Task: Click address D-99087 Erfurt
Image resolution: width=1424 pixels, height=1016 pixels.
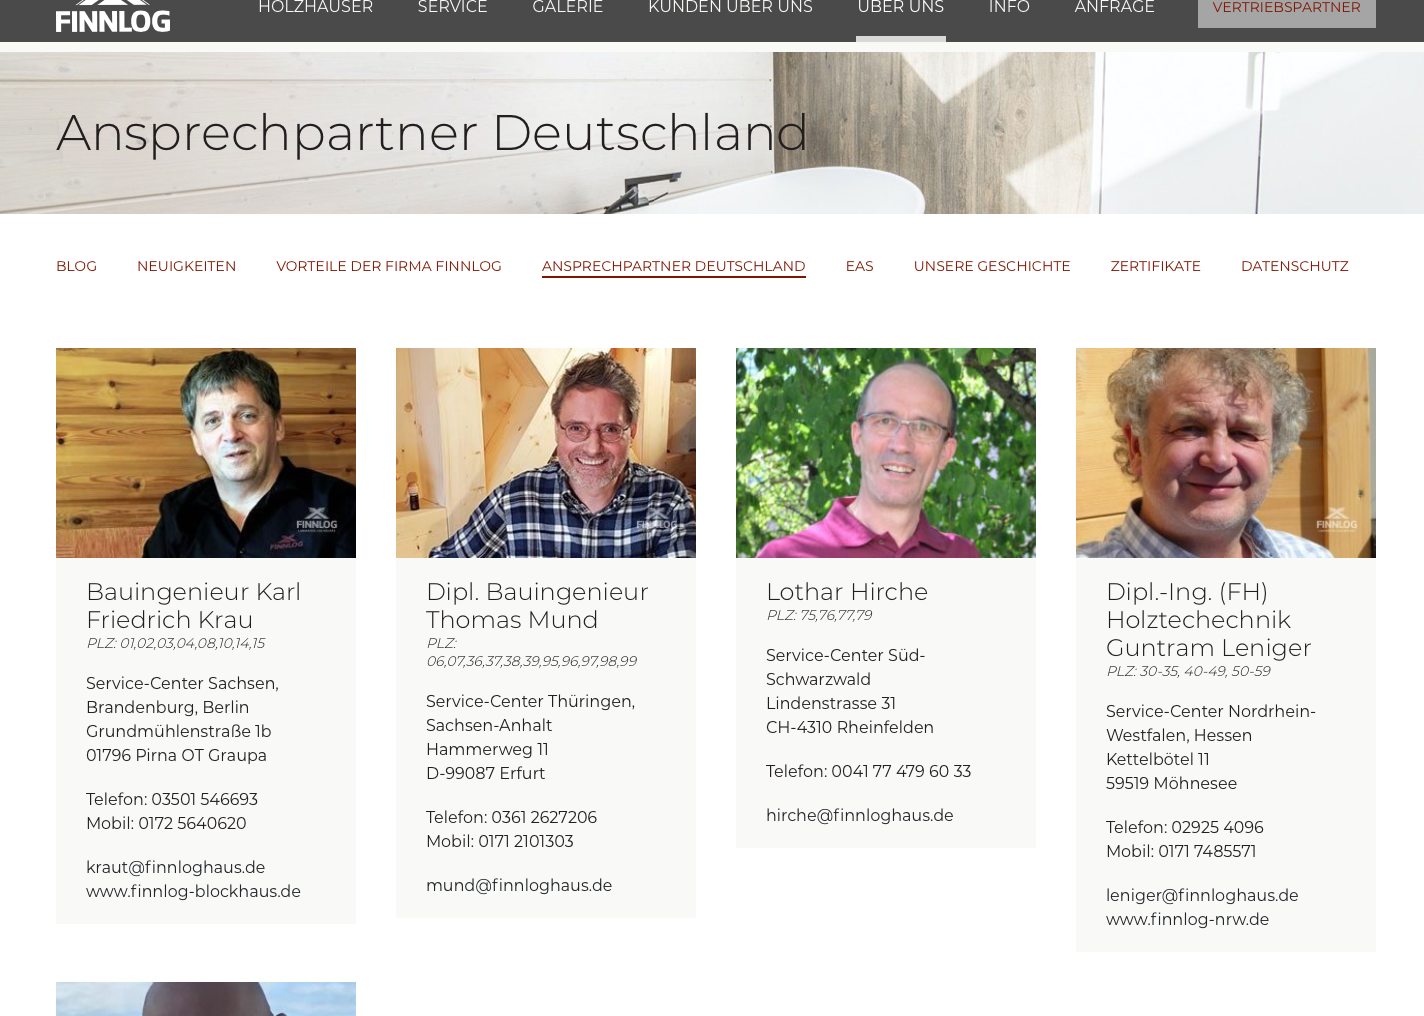Action: (485, 773)
